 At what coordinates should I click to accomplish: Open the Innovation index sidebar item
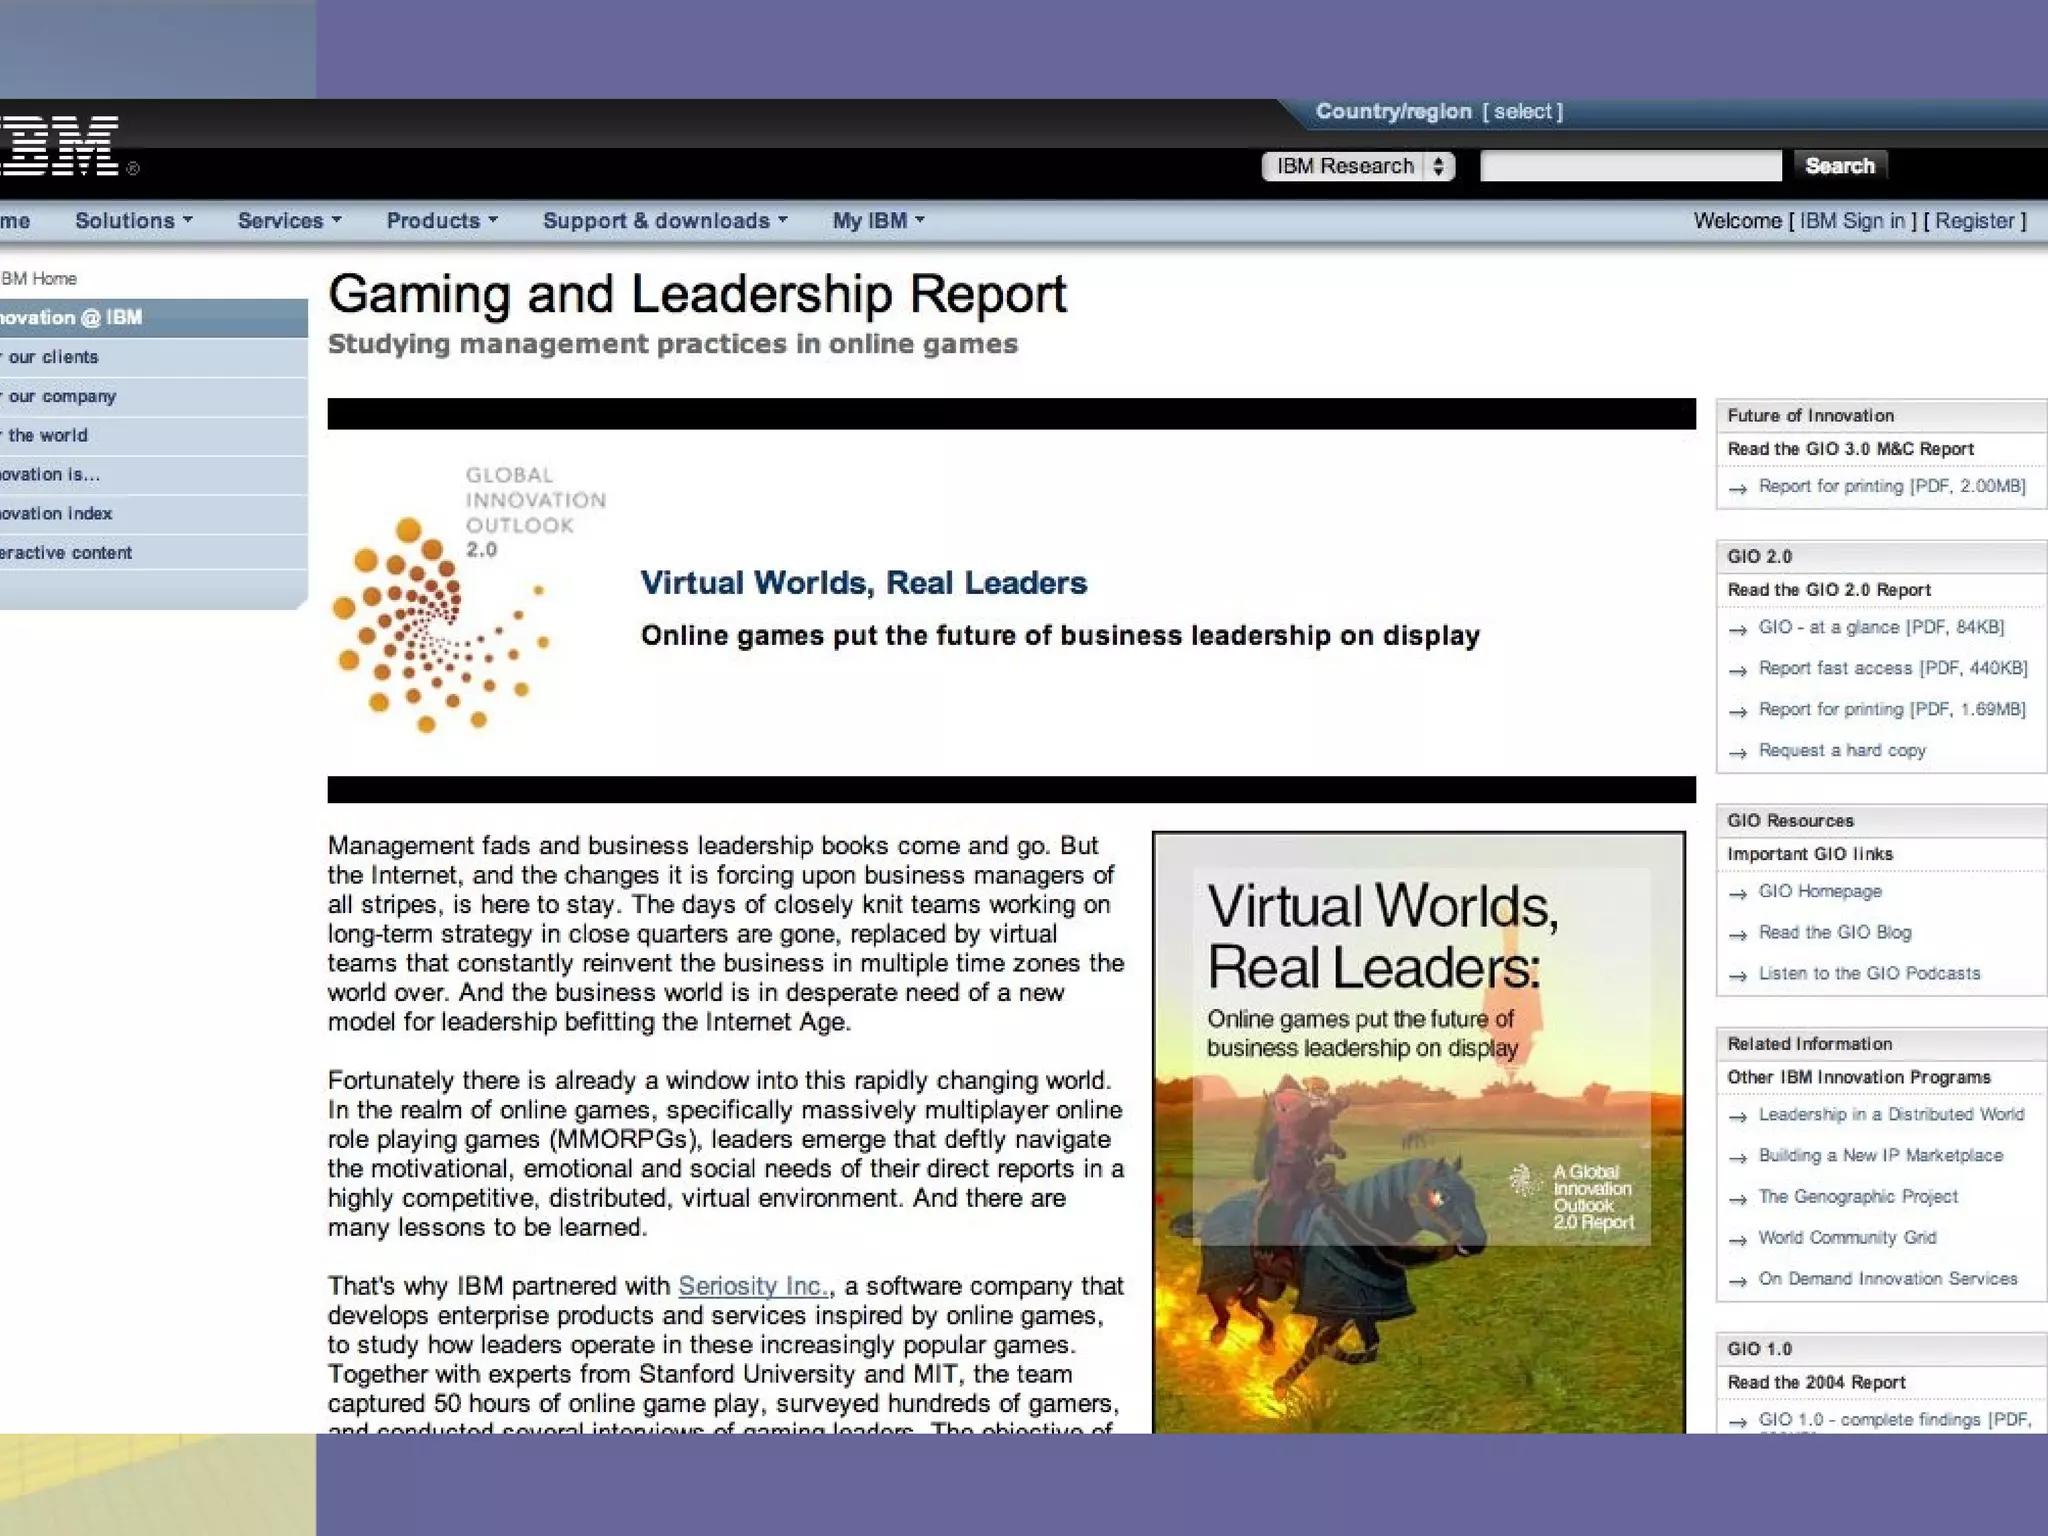point(153,513)
